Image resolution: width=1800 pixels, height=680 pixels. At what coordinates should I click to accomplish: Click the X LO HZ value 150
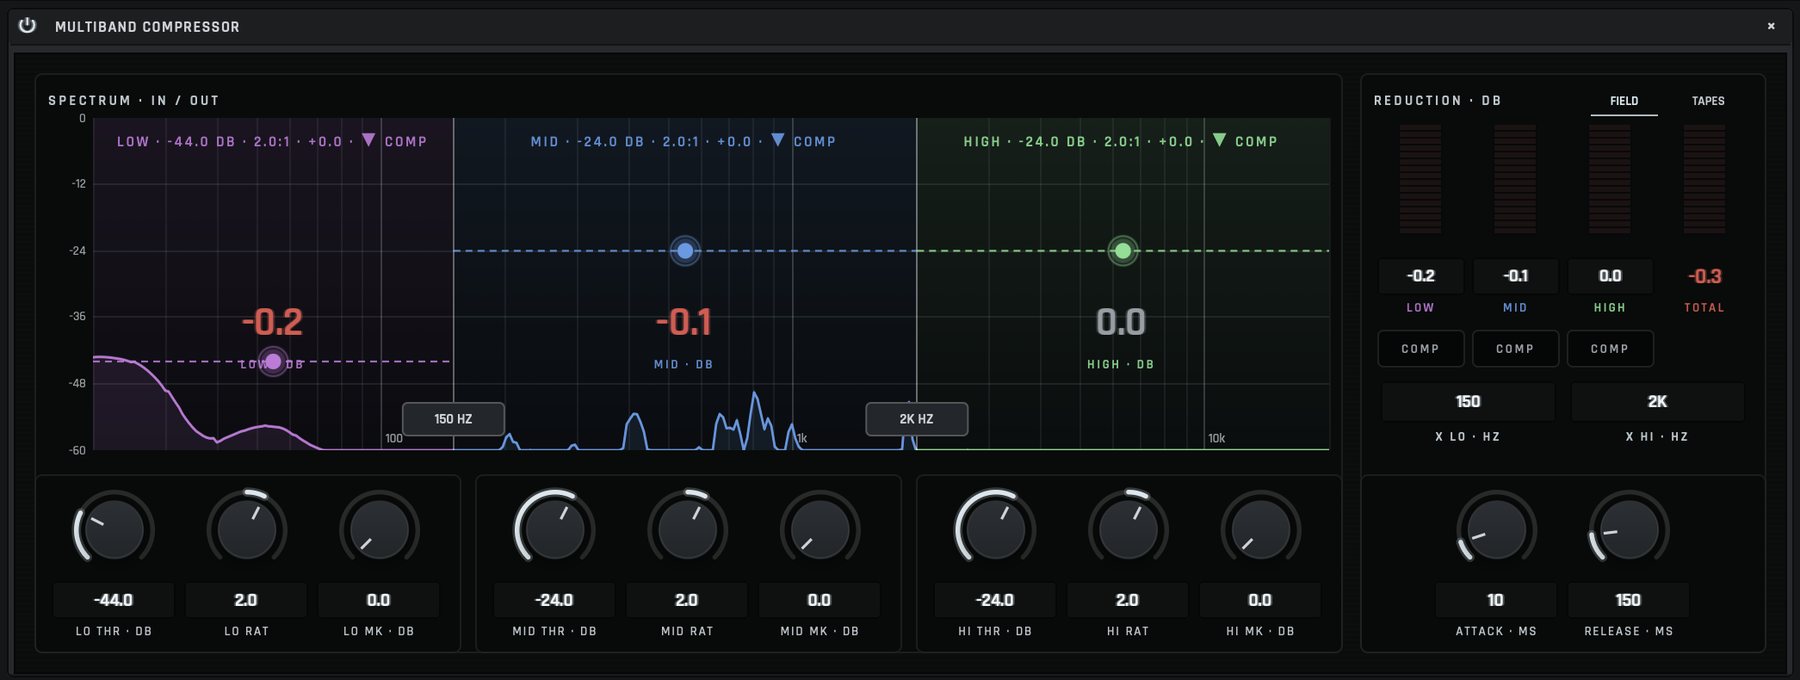pos(1468,401)
